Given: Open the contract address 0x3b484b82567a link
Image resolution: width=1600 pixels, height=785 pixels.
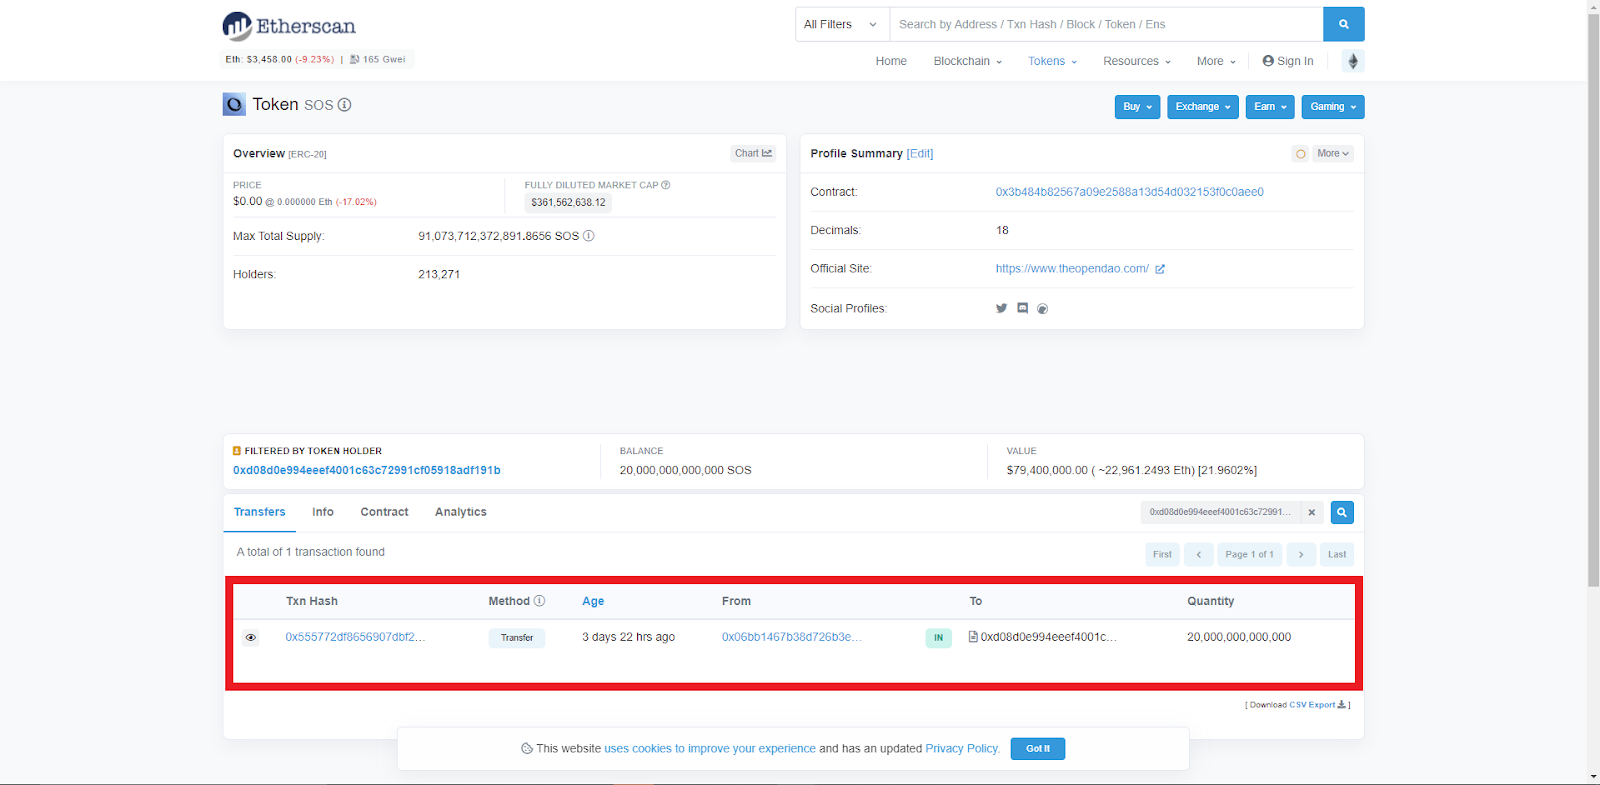Looking at the screenshot, I should pos(1129,192).
